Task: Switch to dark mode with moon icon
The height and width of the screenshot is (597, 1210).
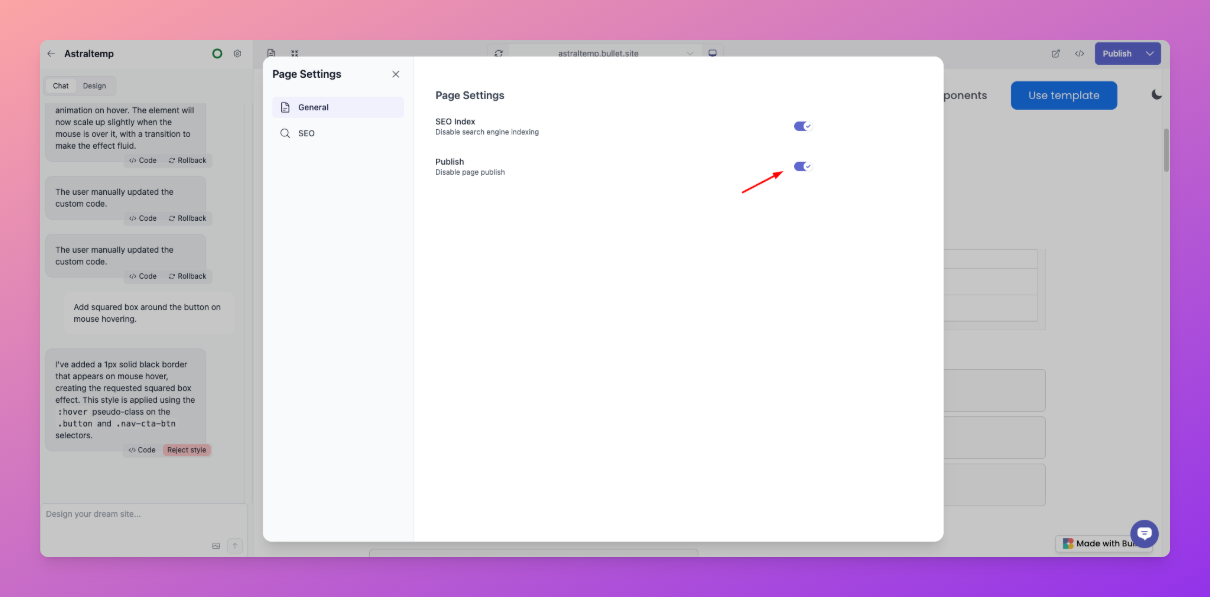Action: 1157,95
